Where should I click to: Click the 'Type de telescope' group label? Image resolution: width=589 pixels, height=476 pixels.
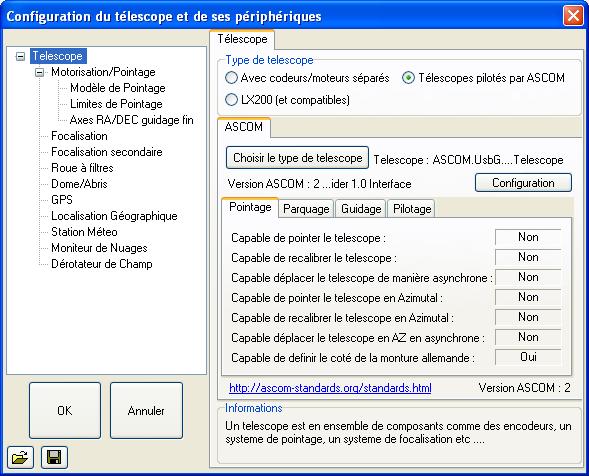pyautogui.click(x=269, y=60)
